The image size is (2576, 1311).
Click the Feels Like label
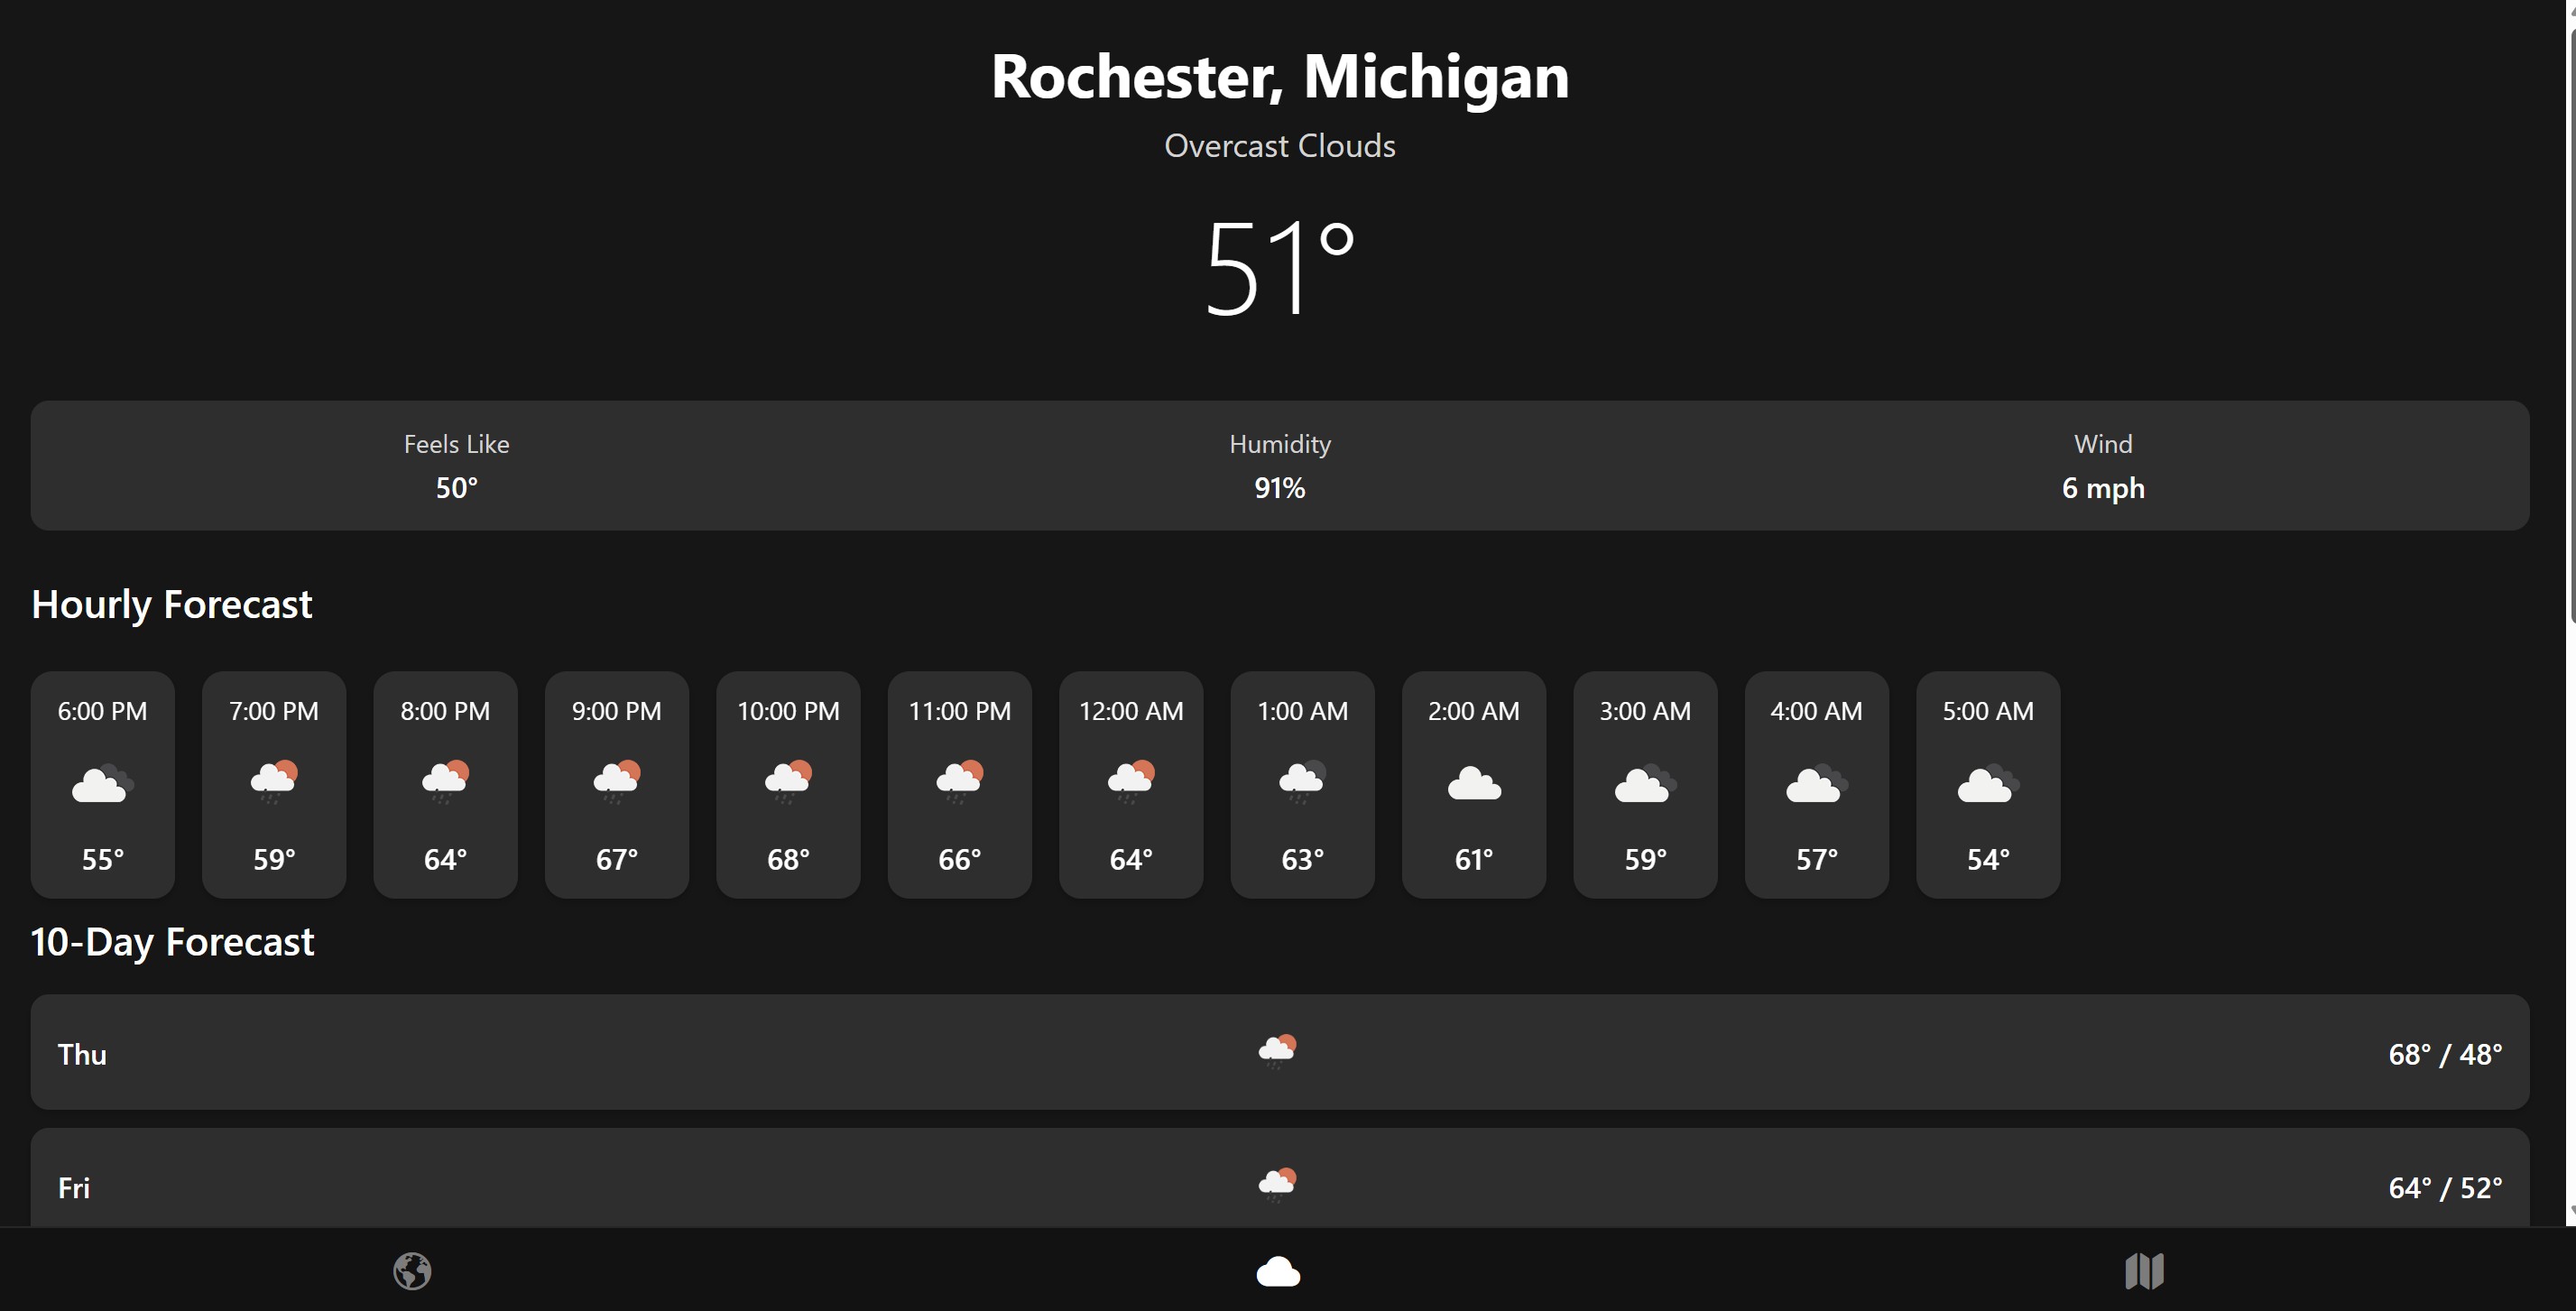pos(456,444)
